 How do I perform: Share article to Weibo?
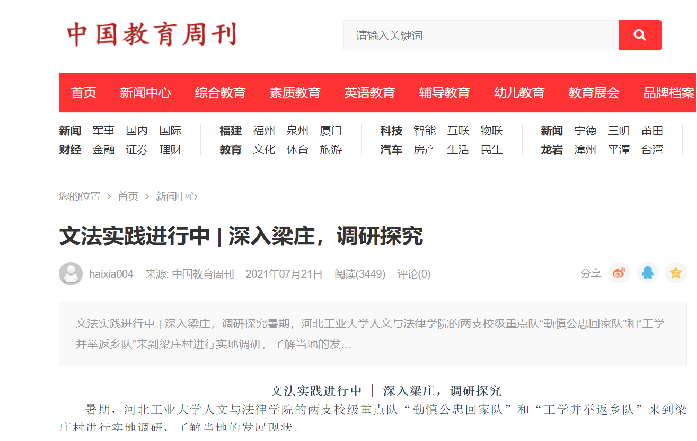[620, 273]
